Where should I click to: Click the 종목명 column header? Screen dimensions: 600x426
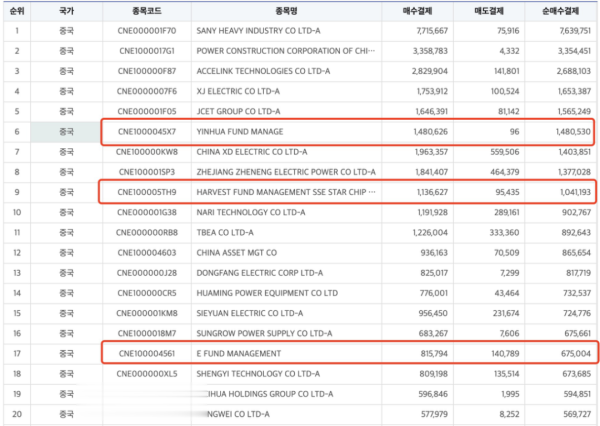pyautogui.click(x=286, y=11)
